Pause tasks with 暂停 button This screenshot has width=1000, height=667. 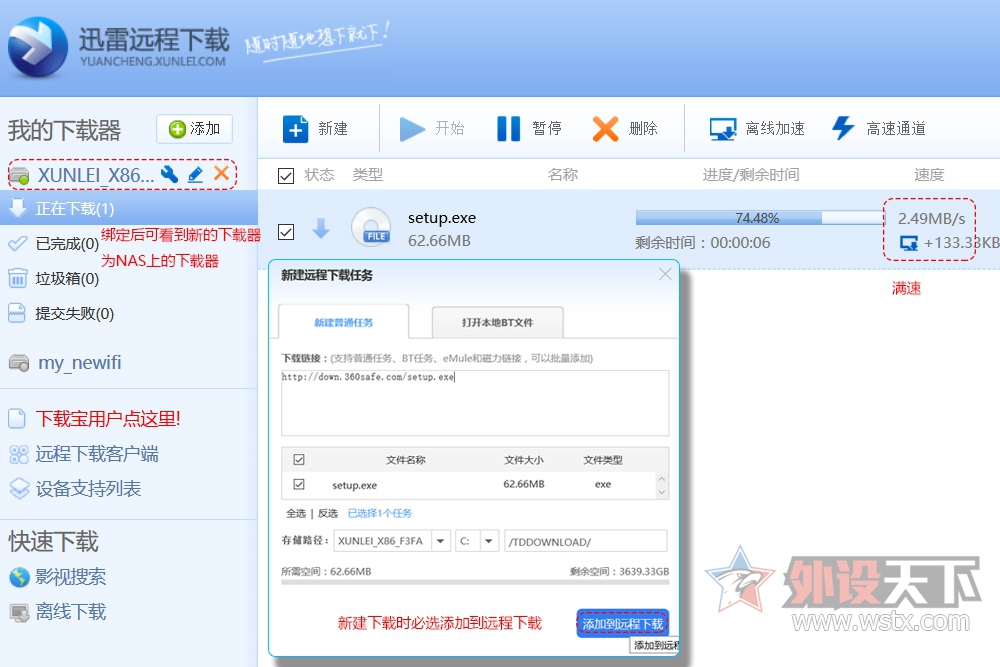[529, 129]
